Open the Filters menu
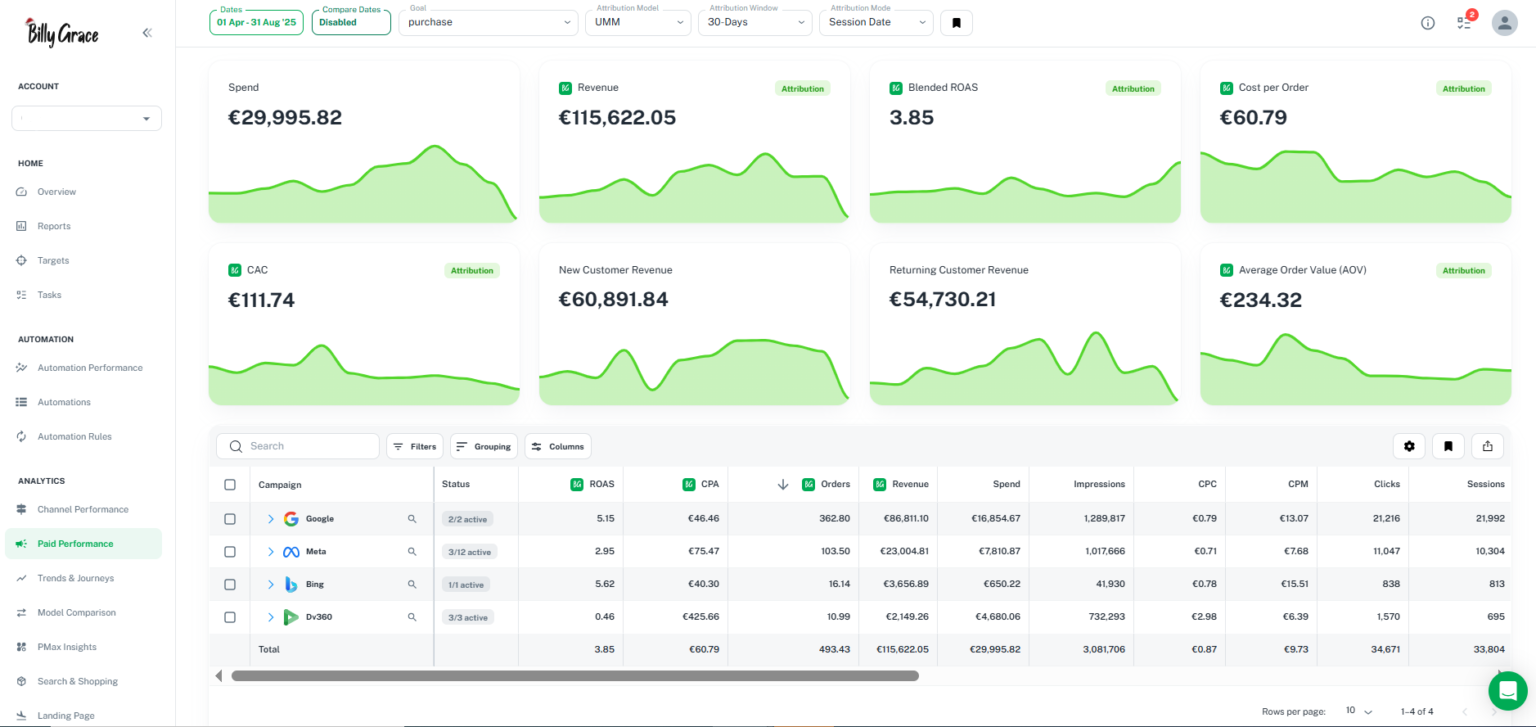The height and width of the screenshot is (727, 1536). (x=414, y=446)
